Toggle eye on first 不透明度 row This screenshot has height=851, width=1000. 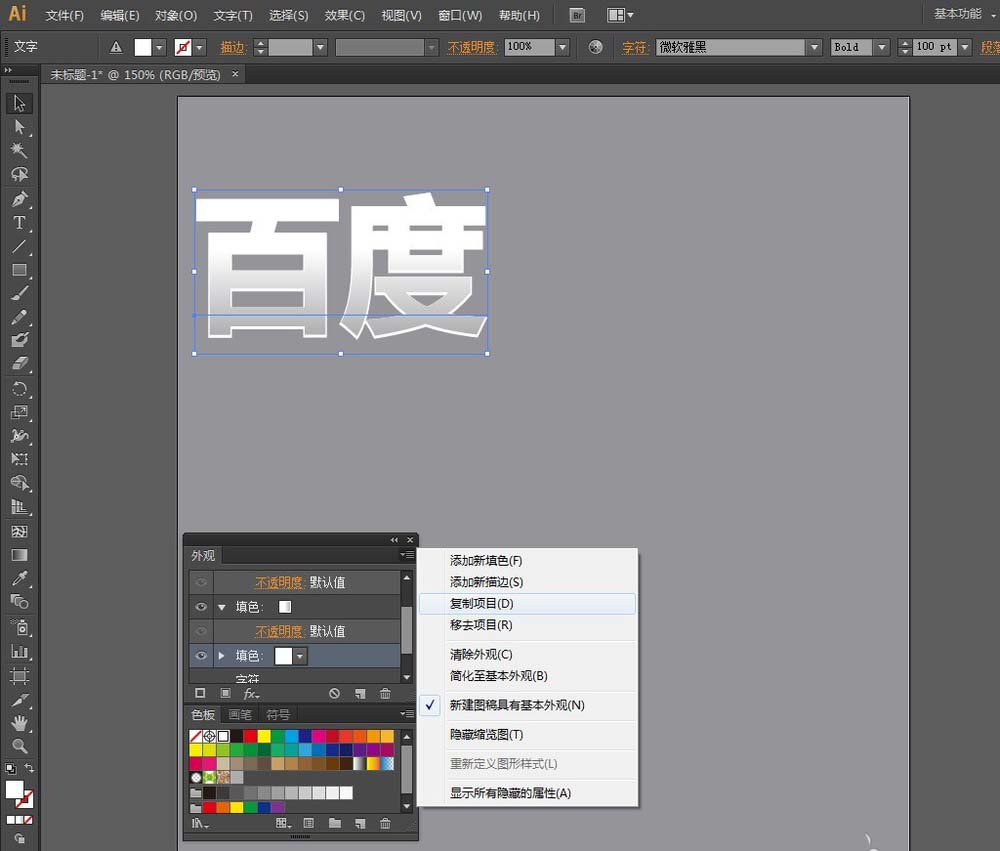(x=201, y=582)
